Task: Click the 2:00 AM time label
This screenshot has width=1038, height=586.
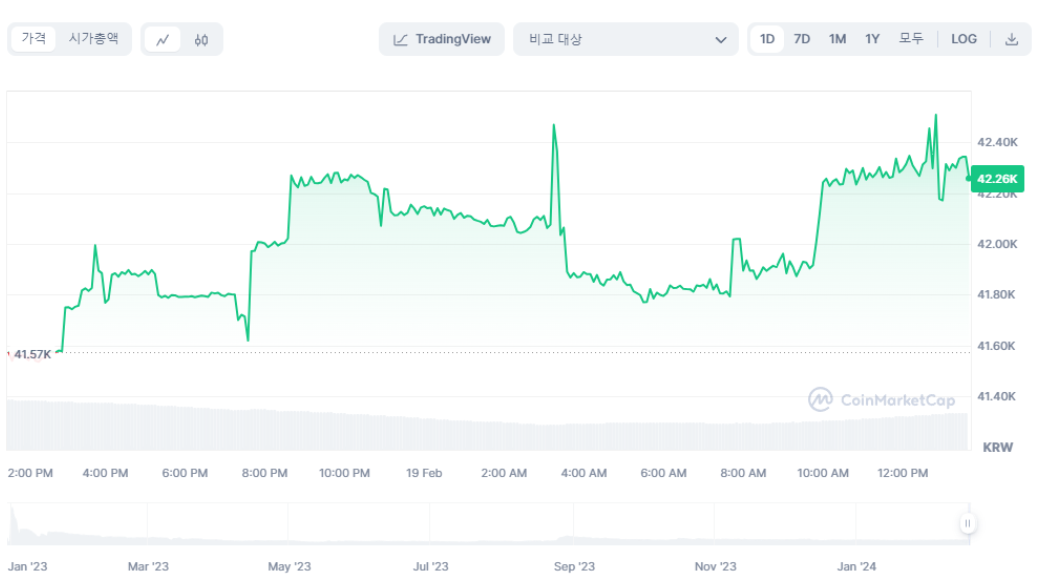Action: point(504,473)
